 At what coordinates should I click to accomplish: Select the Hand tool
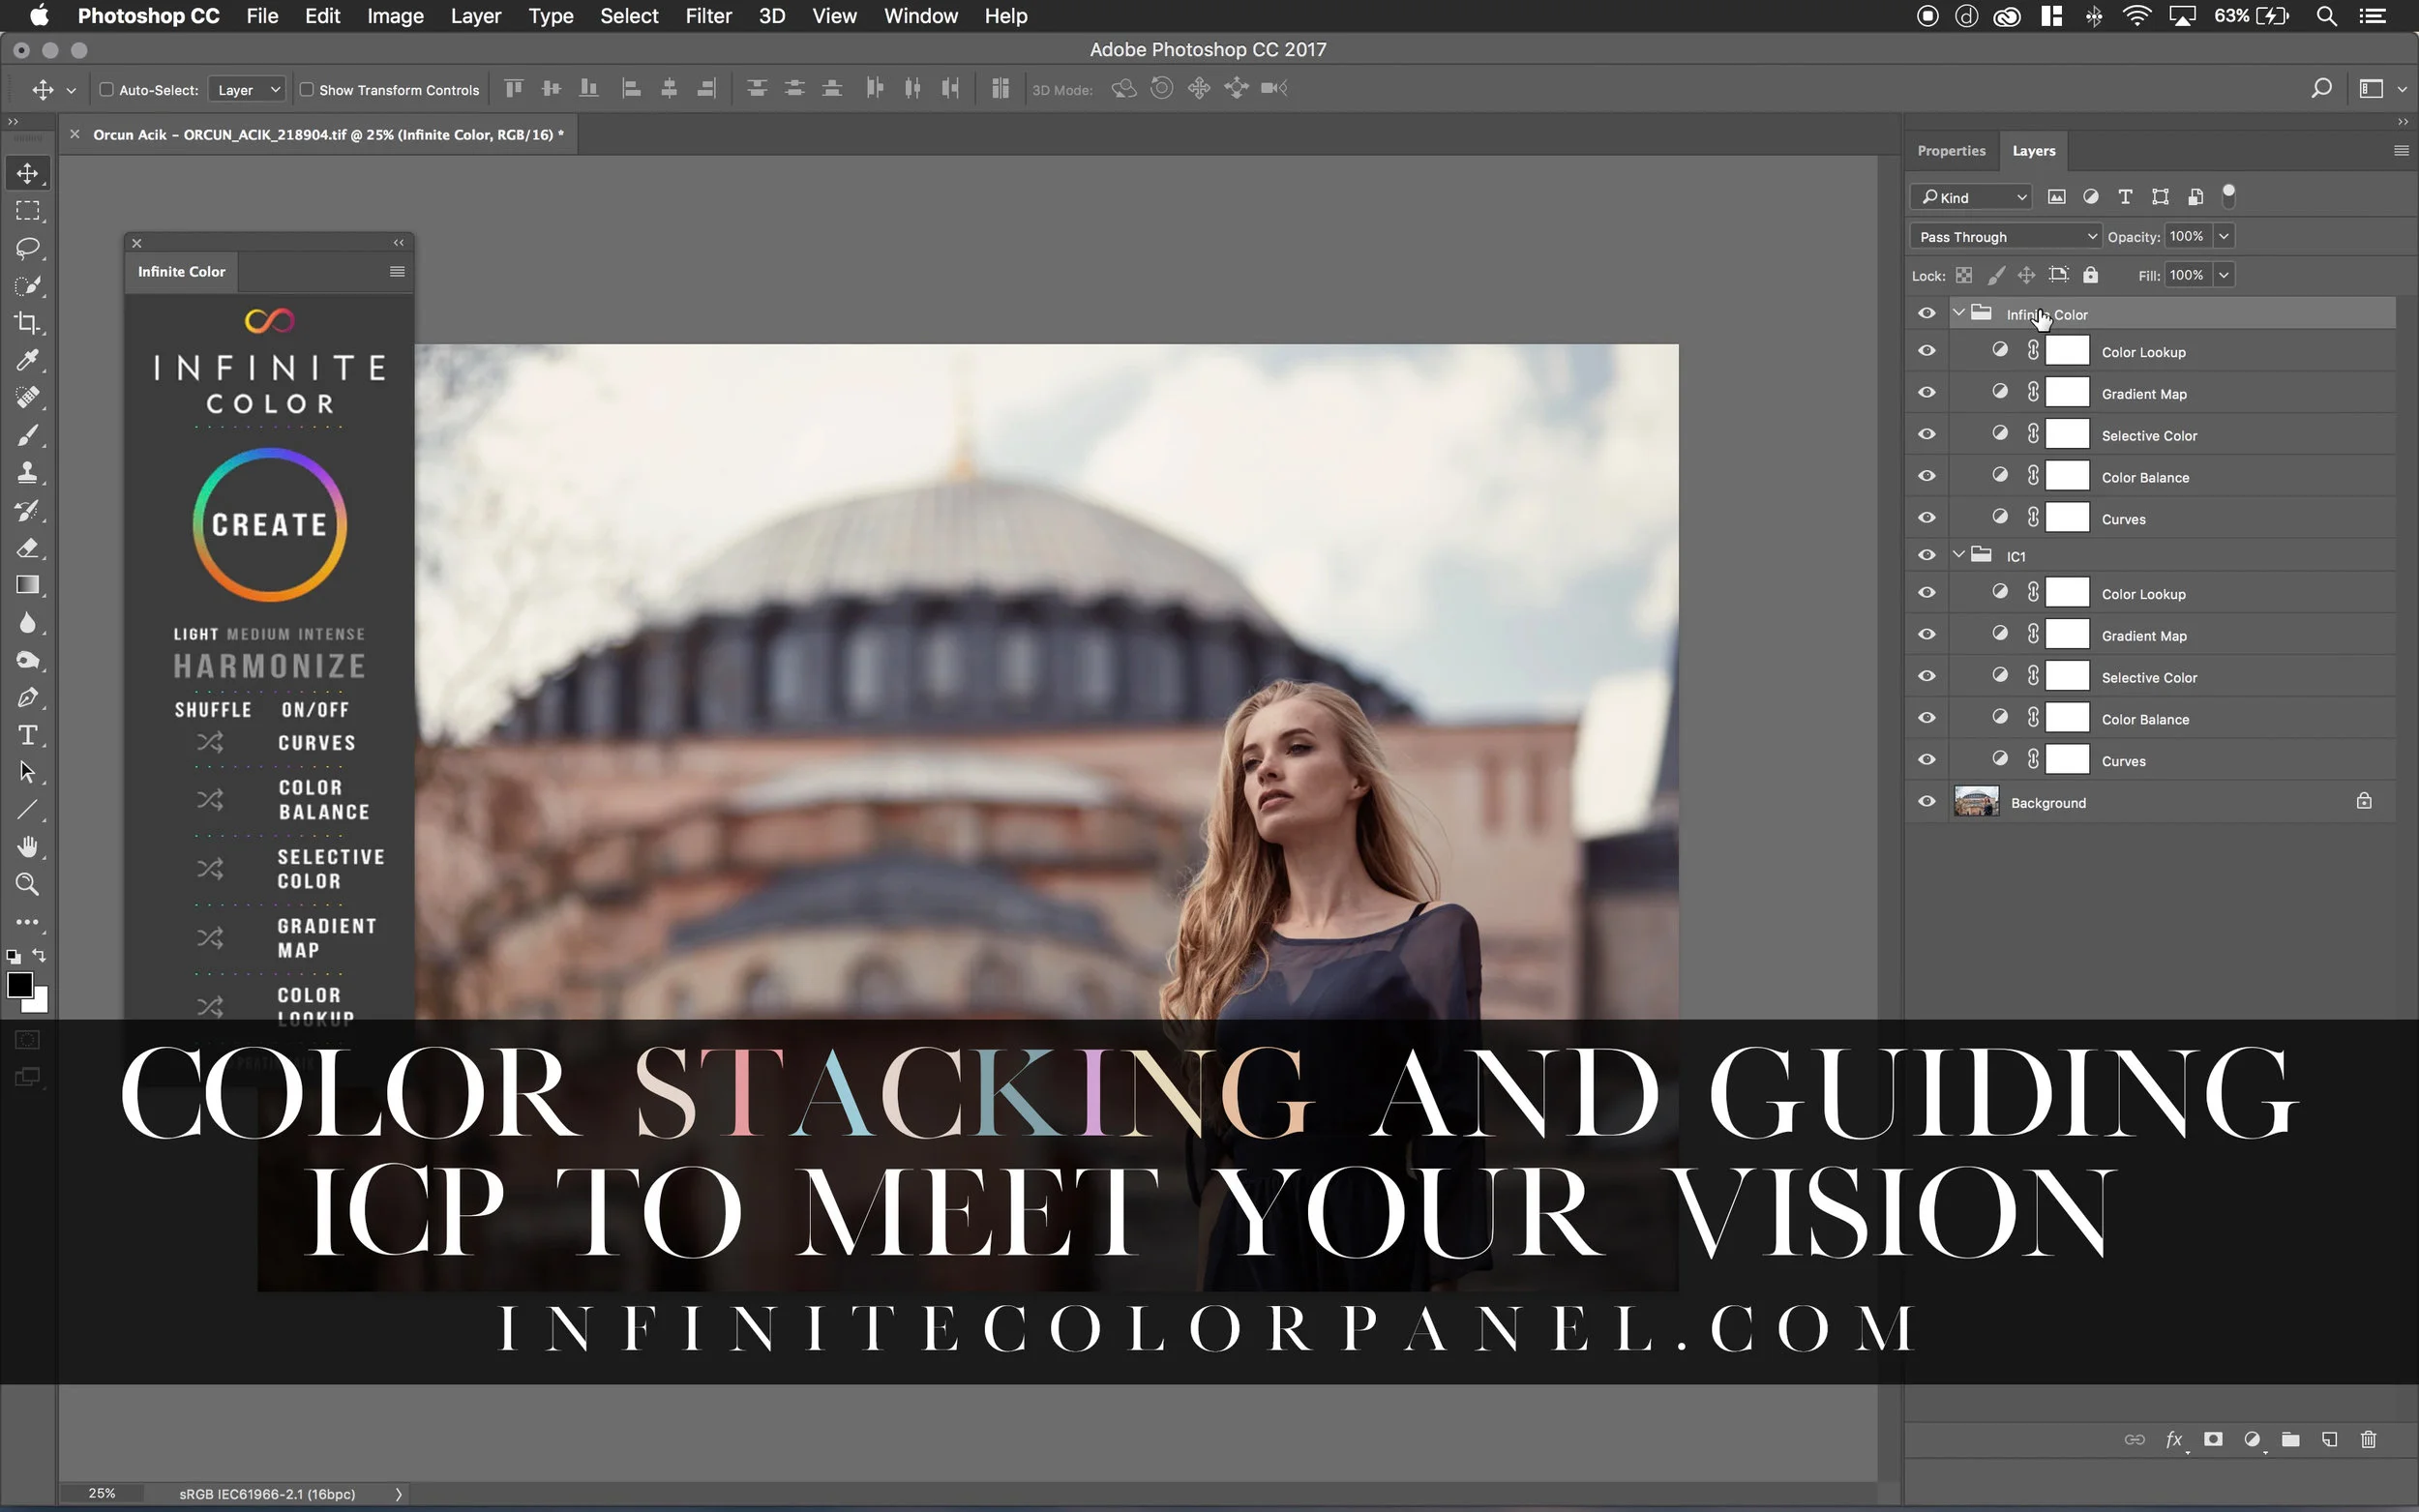click(x=27, y=847)
